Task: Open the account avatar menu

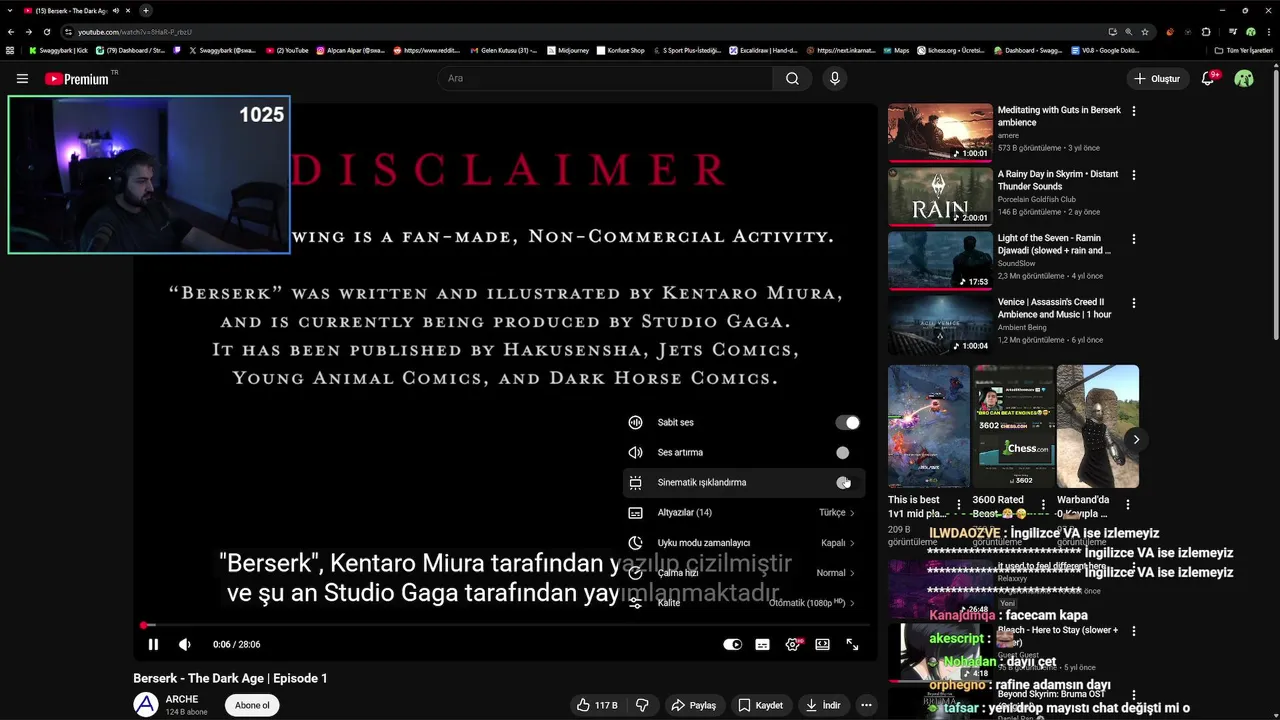Action: [x=1244, y=79]
